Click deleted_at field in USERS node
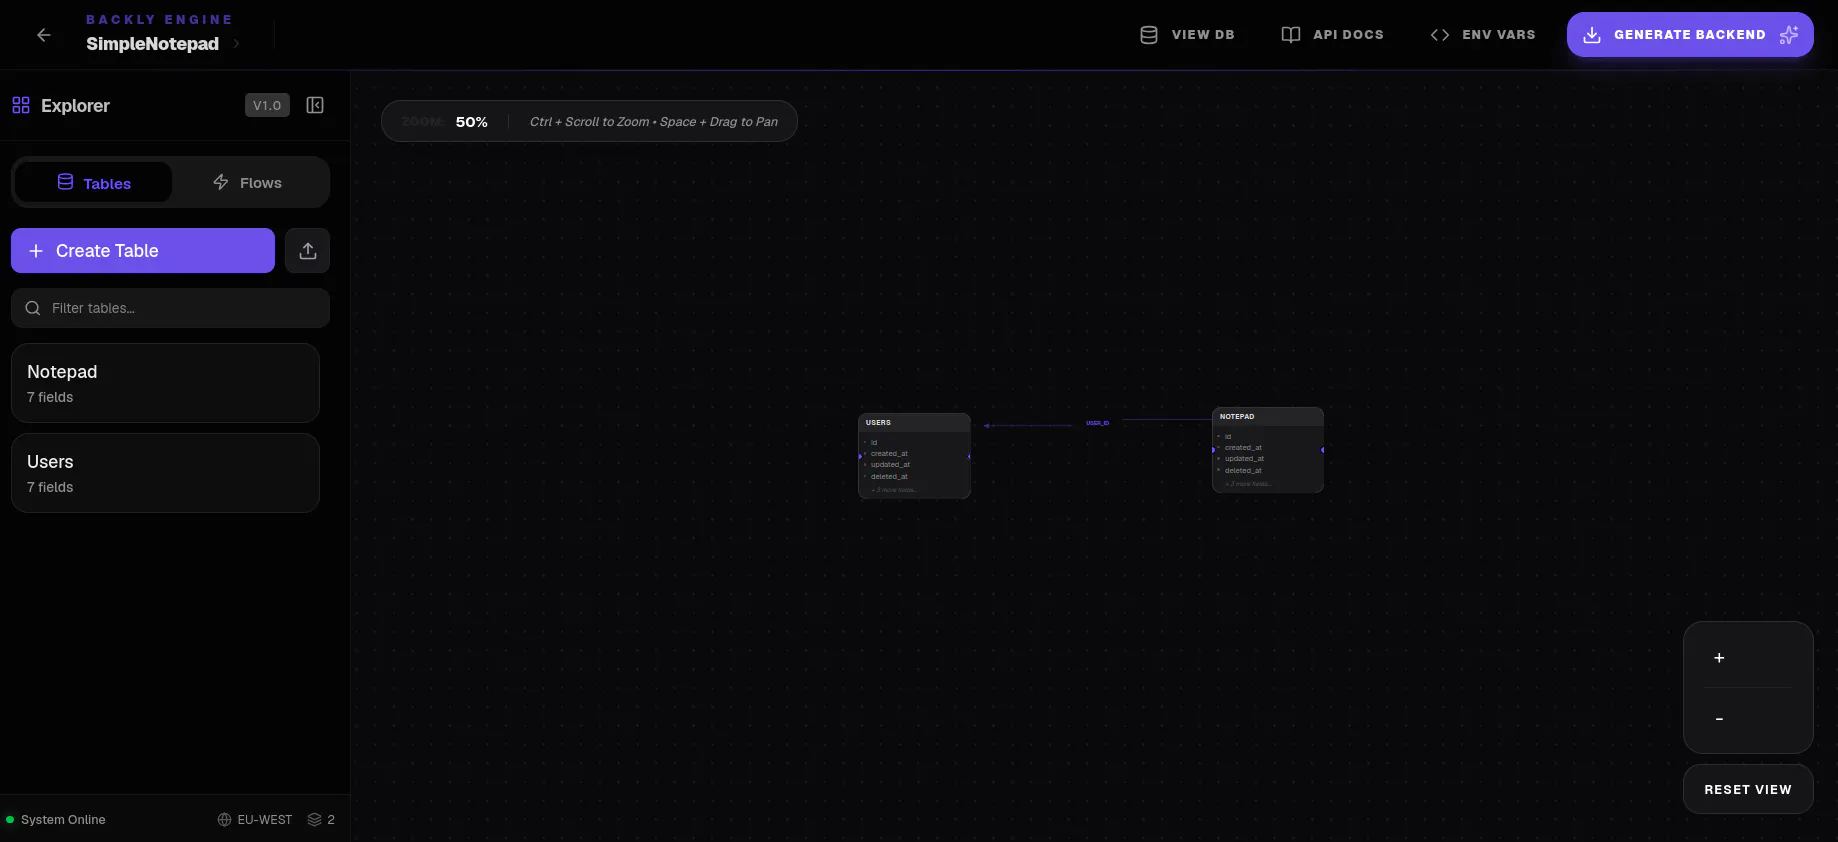The height and width of the screenshot is (842, 1838). pyautogui.click(x=889, y=477)
